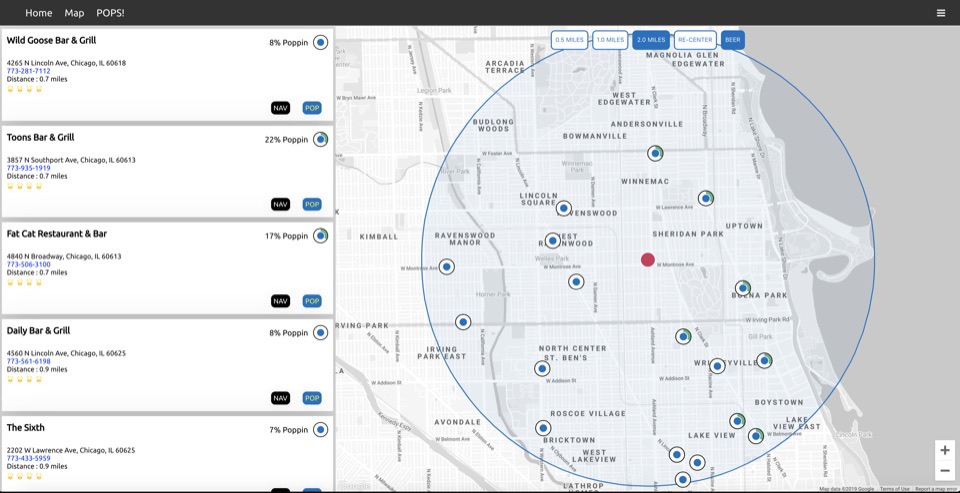This screenshot has width=960, height=493.
Task: Click Fat Cat Restaurant & Bar title
Action: [x=57, y=234]
